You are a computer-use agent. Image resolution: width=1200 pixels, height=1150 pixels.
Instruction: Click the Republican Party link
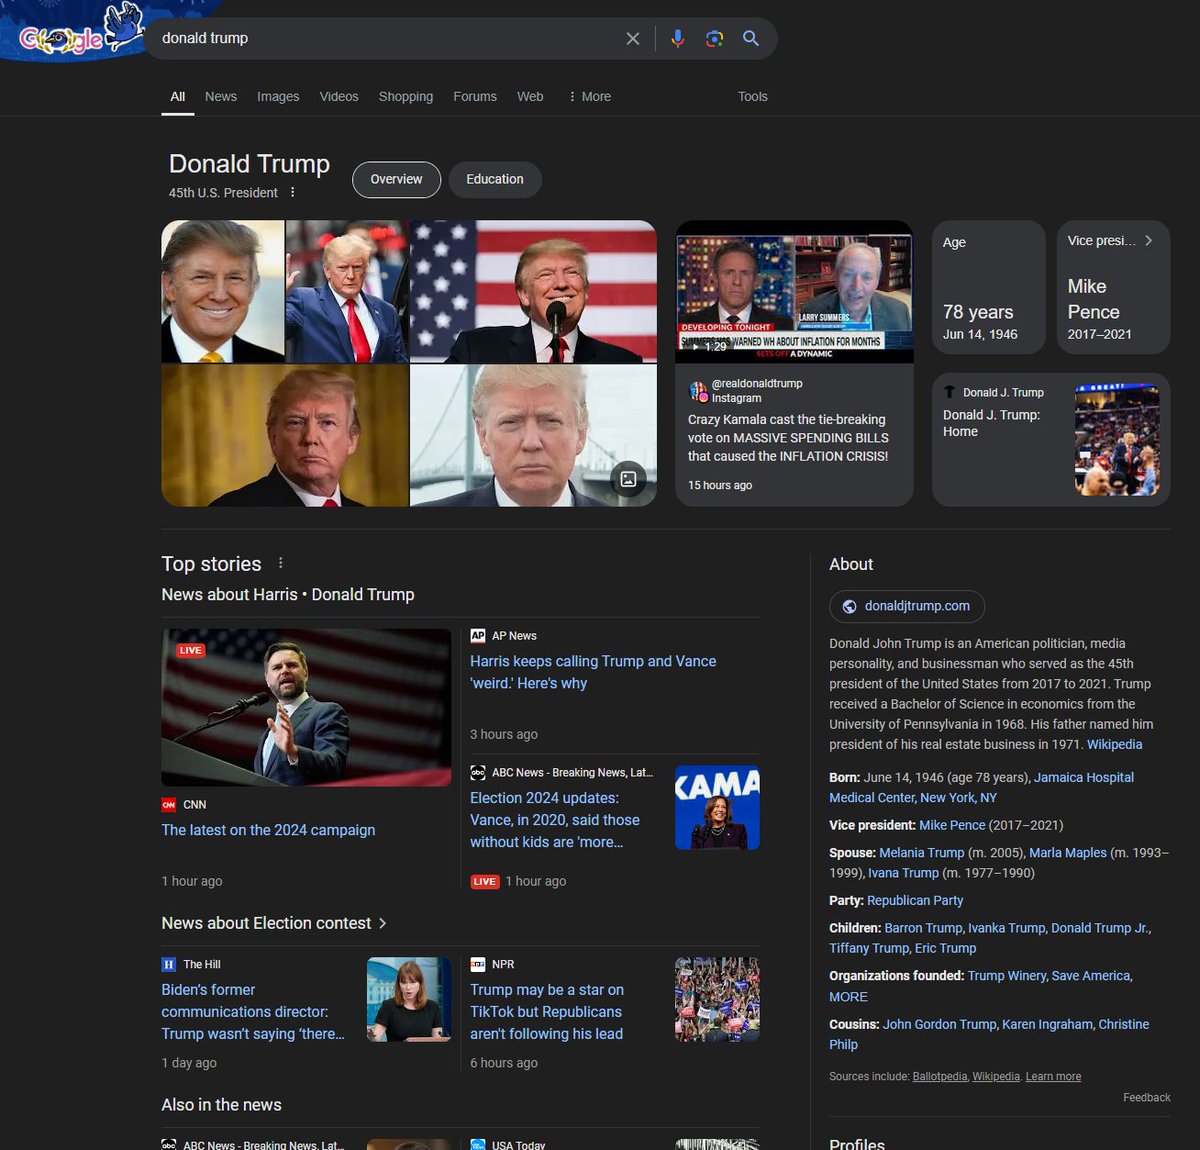click(915, 900)
